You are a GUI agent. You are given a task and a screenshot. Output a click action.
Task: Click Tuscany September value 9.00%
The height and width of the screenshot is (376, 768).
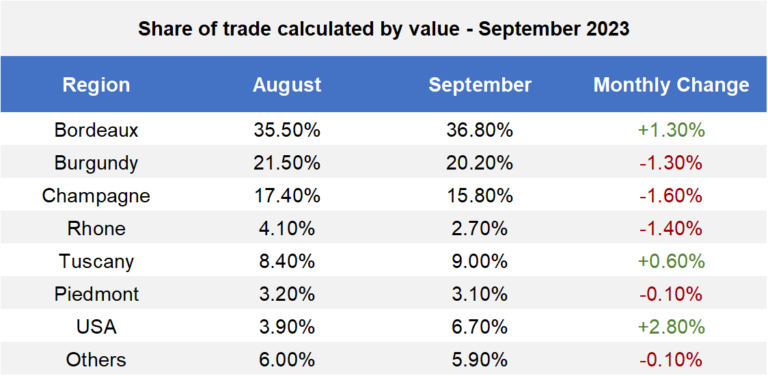tap(480, 261)
